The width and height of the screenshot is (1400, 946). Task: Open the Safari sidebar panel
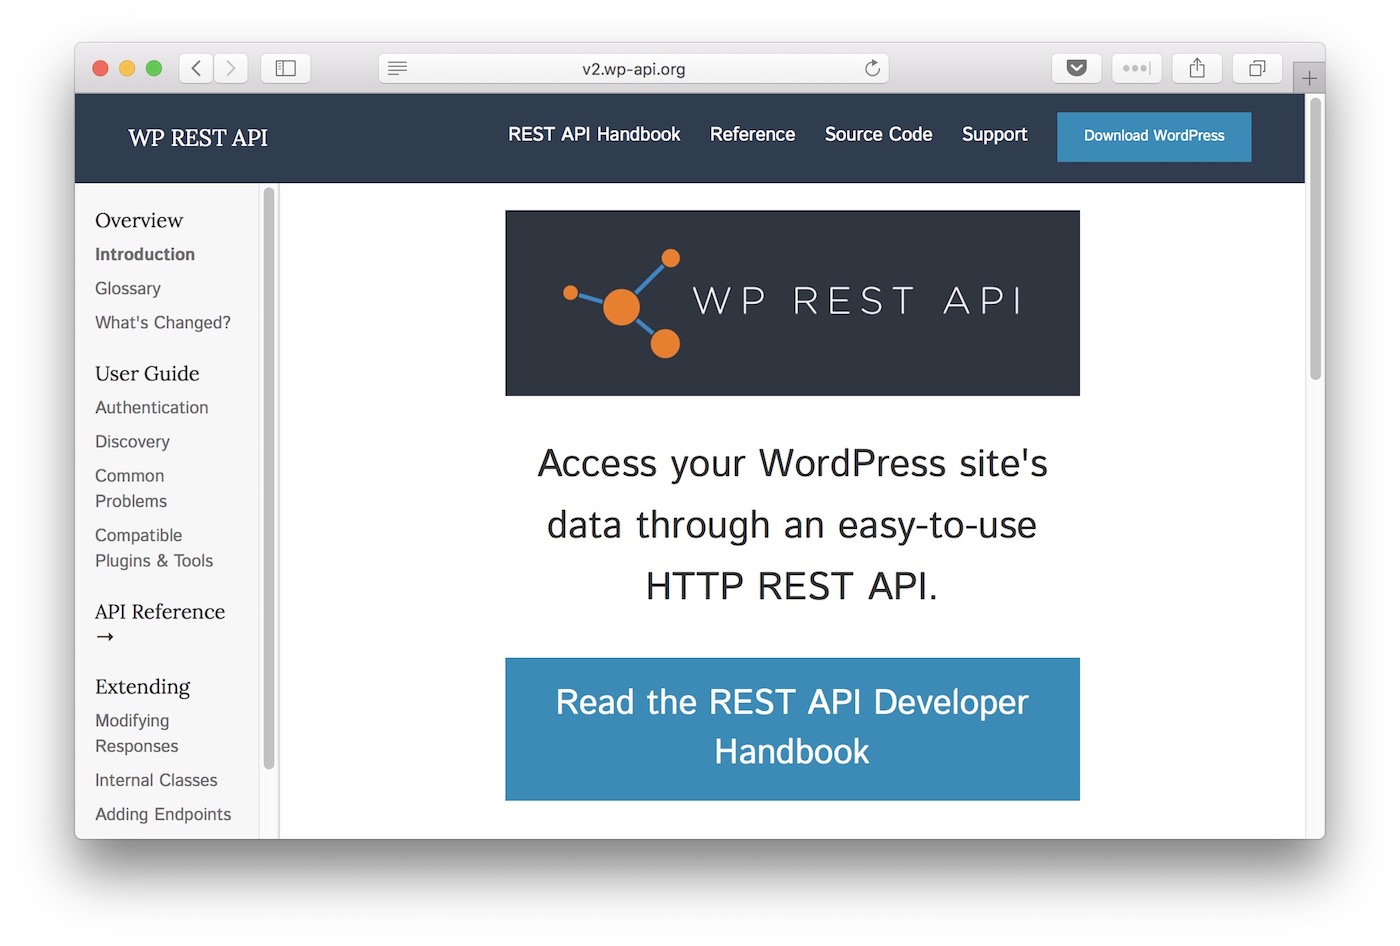coord(285,68)
